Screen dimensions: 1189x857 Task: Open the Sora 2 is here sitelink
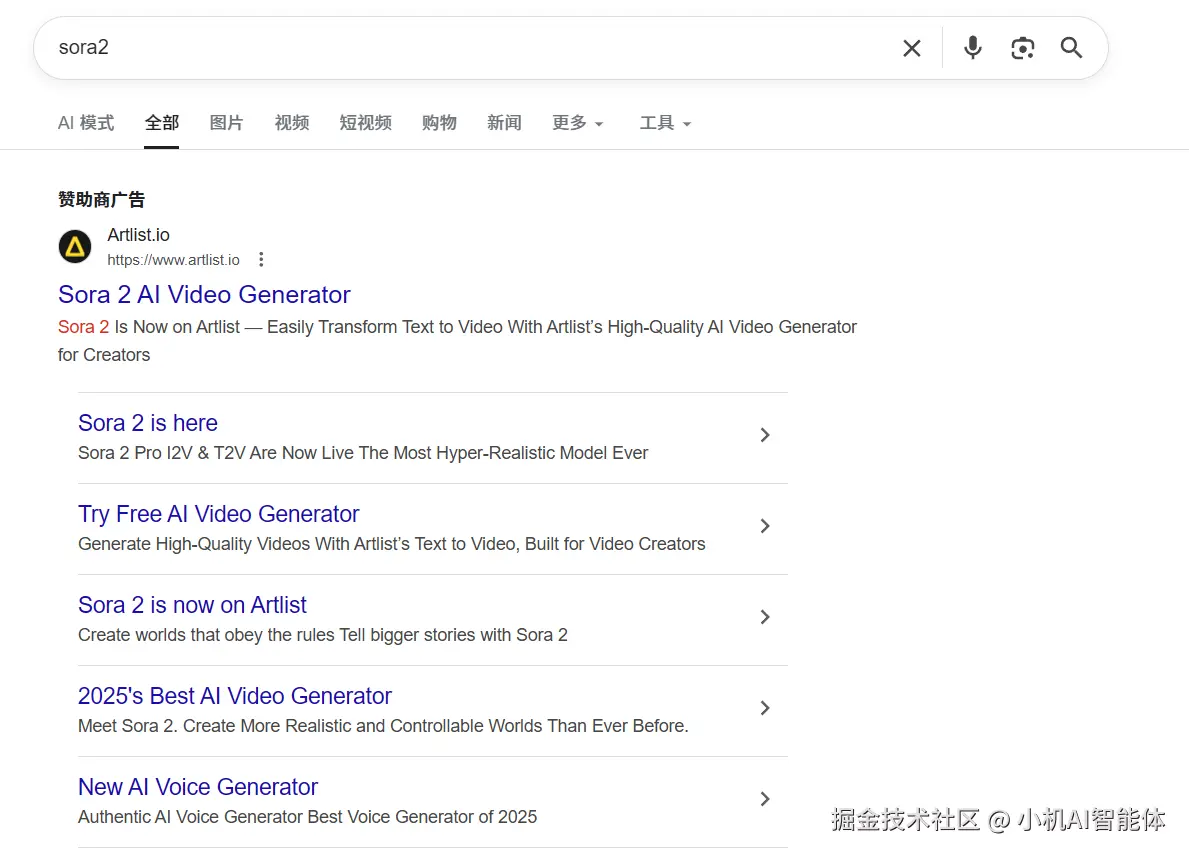click(148, 422)
